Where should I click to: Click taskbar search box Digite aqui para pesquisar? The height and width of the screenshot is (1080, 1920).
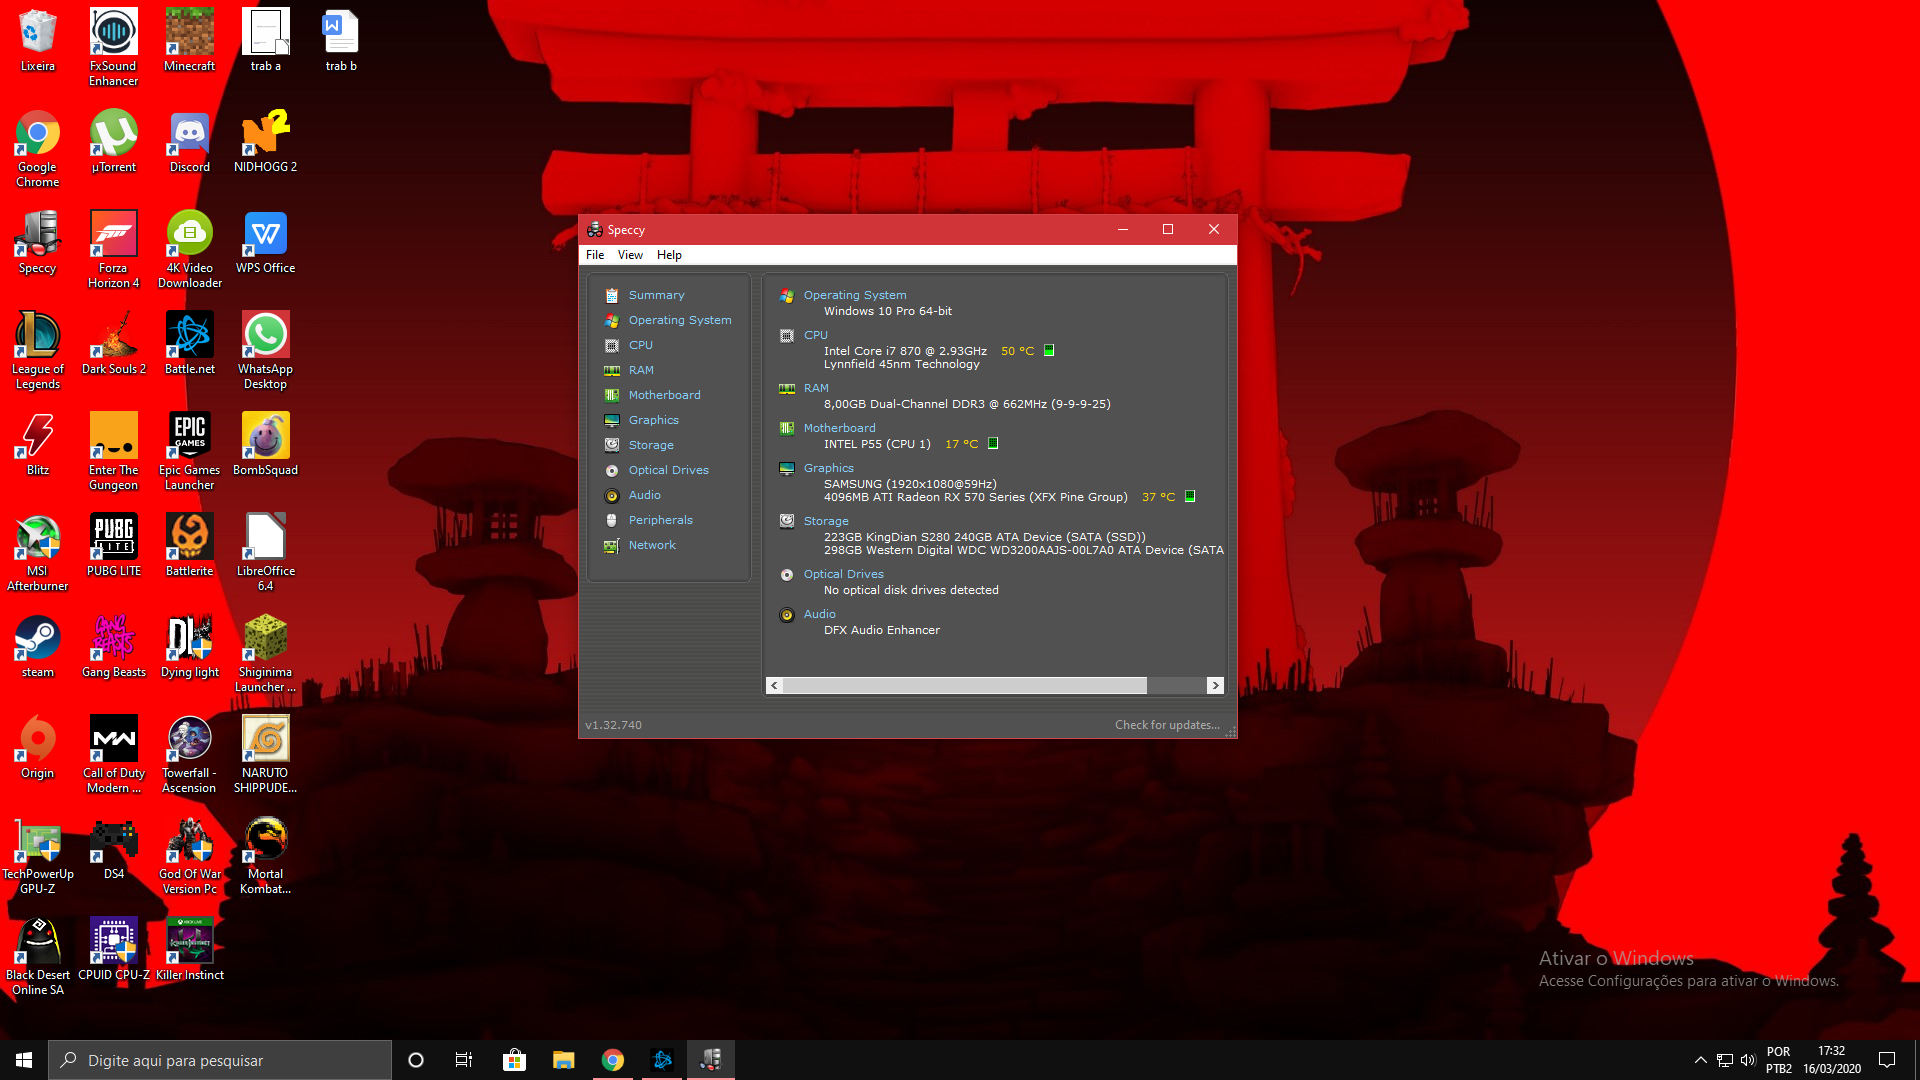click(x=220, y=1060)
